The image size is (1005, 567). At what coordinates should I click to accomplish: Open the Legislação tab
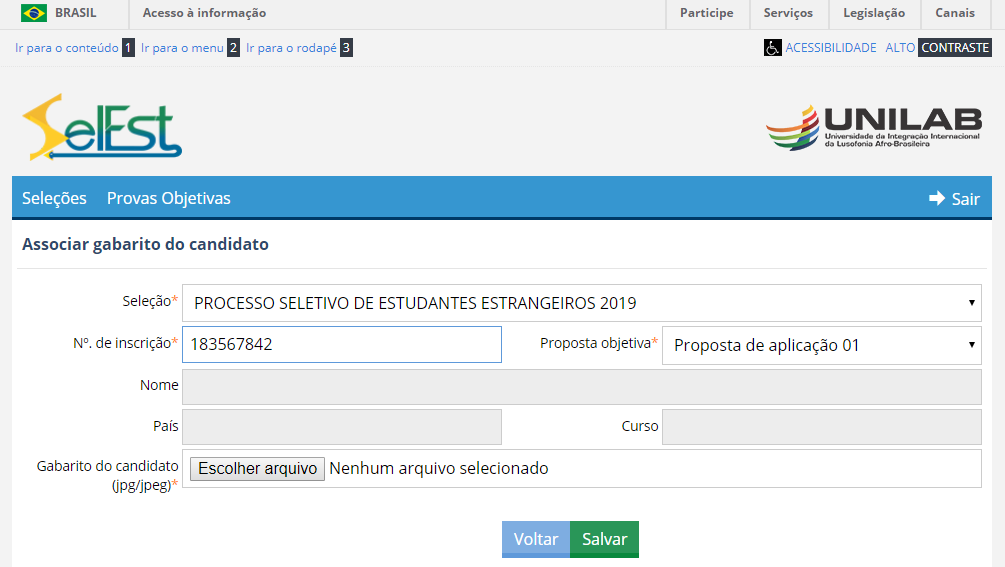click(x=874, y=13)
